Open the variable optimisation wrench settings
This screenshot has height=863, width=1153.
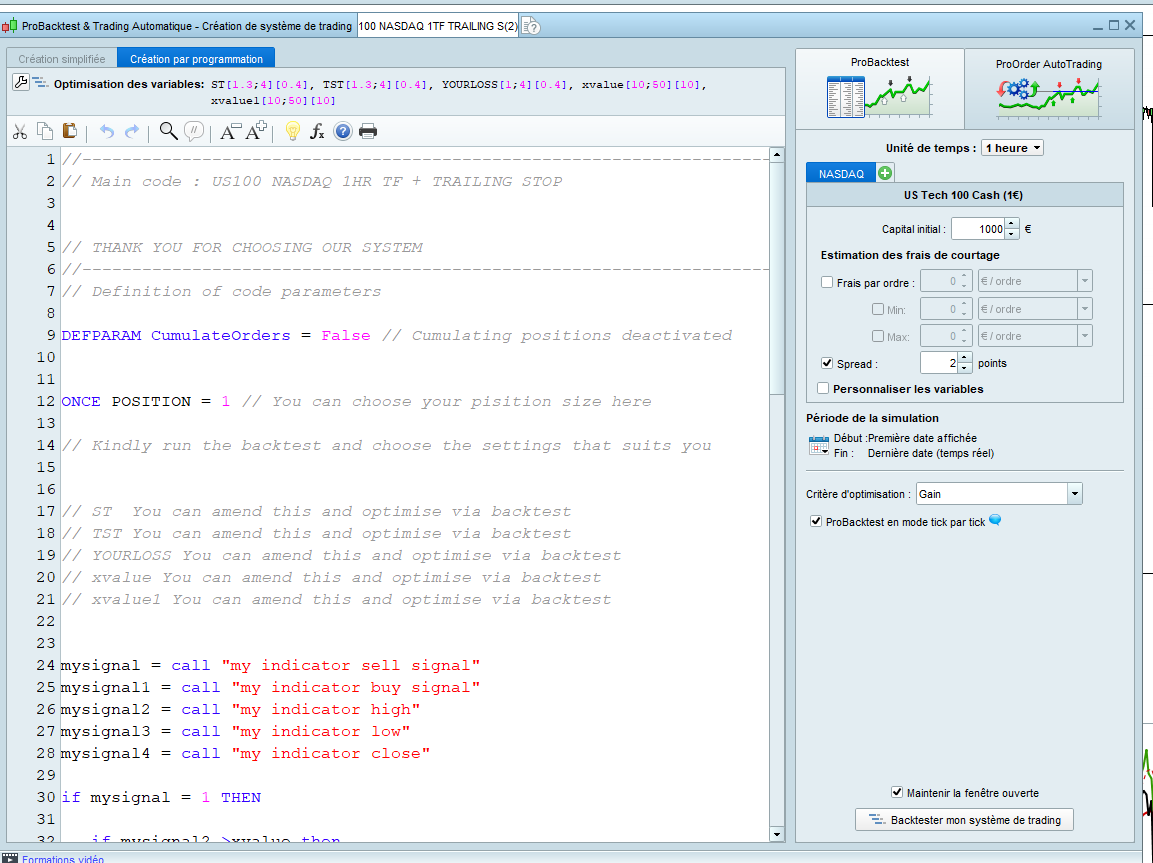(x=21, y=83)
